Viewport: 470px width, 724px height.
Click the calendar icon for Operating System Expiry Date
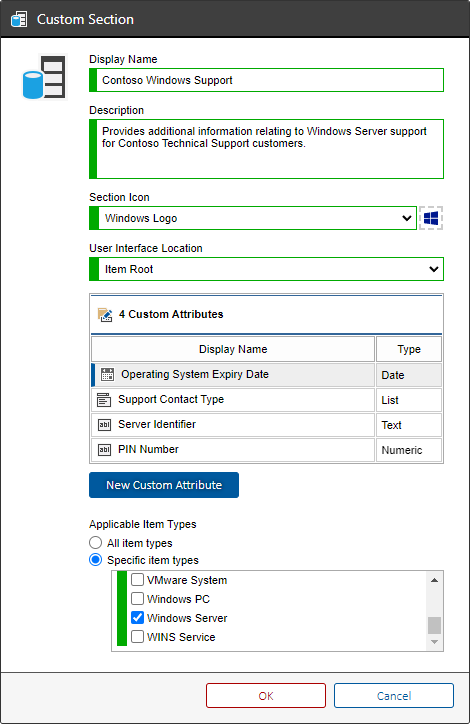107,374
